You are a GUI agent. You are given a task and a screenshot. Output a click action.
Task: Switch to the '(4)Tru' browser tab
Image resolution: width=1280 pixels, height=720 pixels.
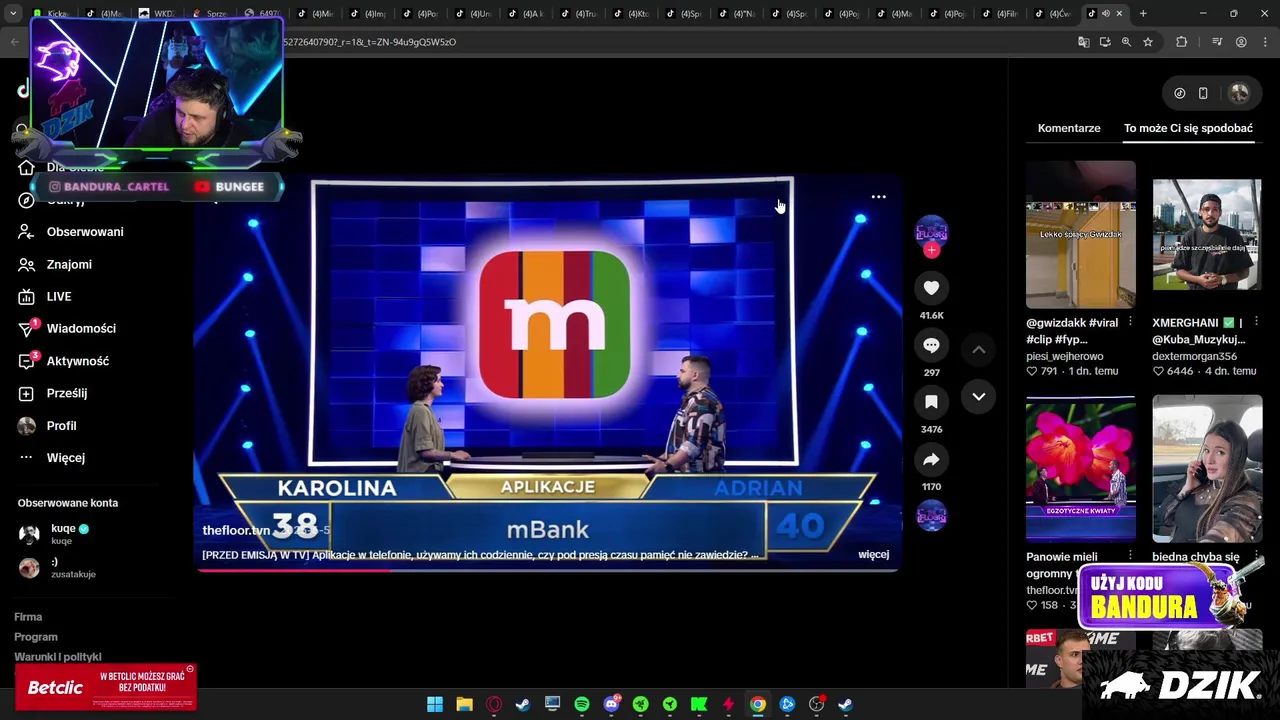(x=579, y=14)
